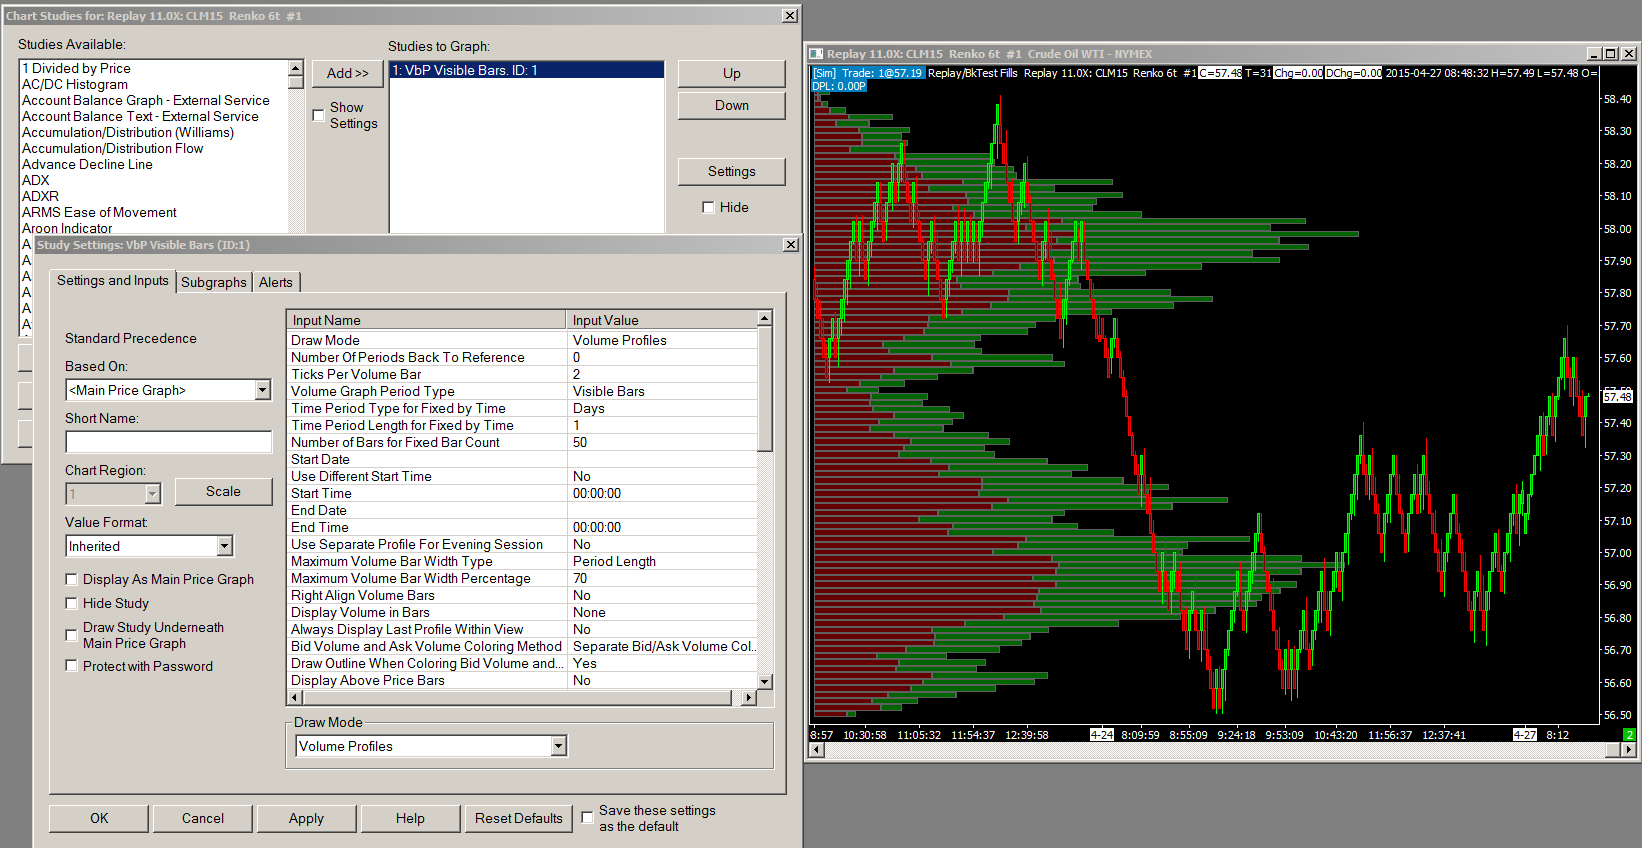Open the Based On dropdown
The height and width of the screenshot is (848, 1642).
(262, 390)
